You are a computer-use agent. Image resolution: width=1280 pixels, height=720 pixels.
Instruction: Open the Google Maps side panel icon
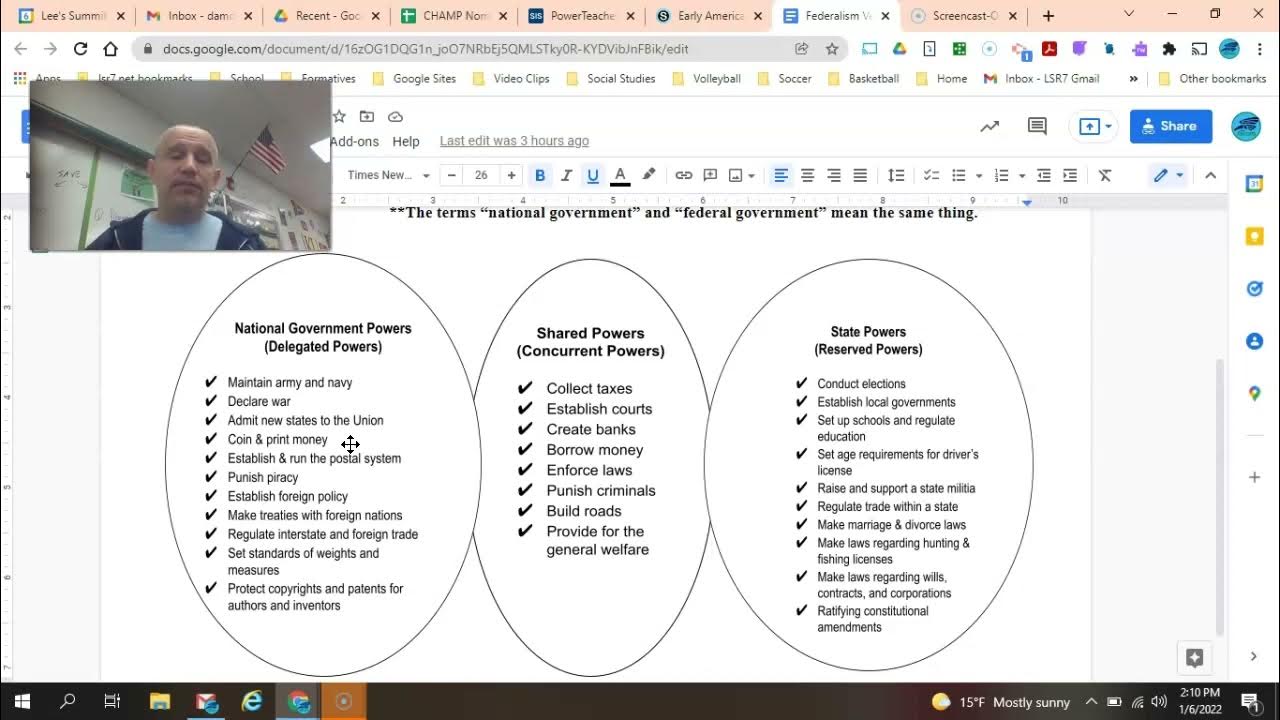pyautogui.click(x=1254, y=394)
